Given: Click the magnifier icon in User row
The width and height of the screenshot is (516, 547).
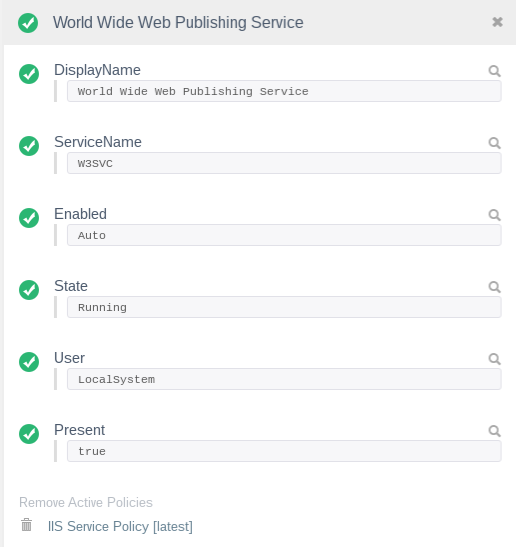Looking at the screenshot, I should click(x=494, y=359).
